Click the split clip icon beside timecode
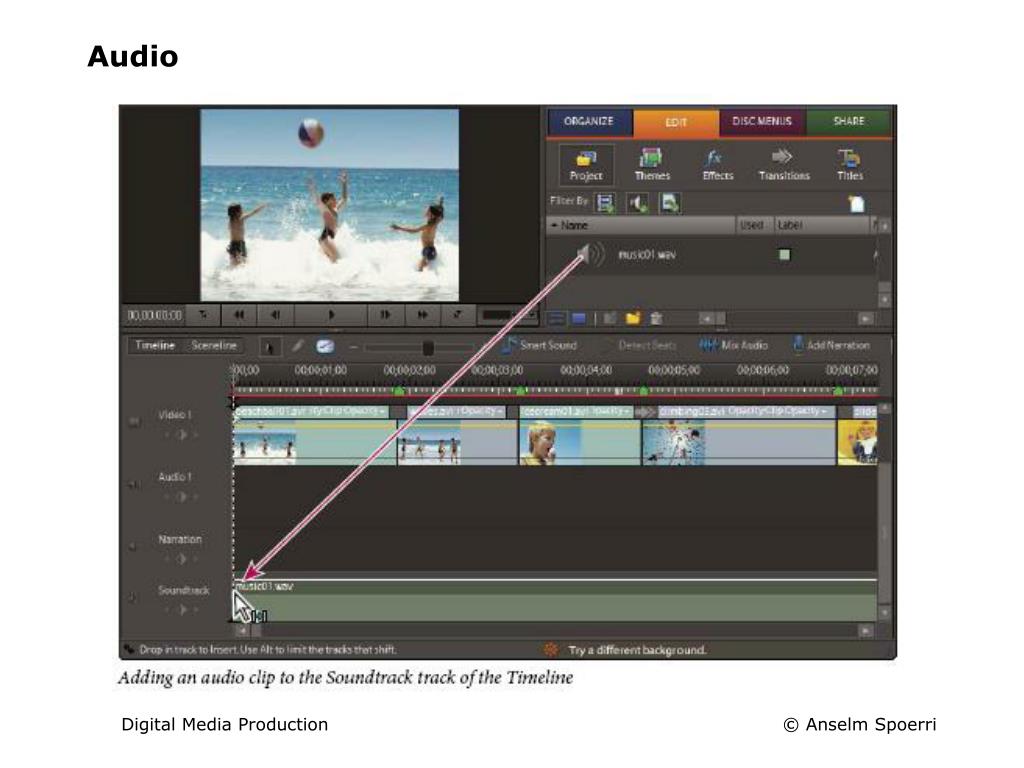The width and height of the screenshot is (1024, 768). (x=203, y=315)
